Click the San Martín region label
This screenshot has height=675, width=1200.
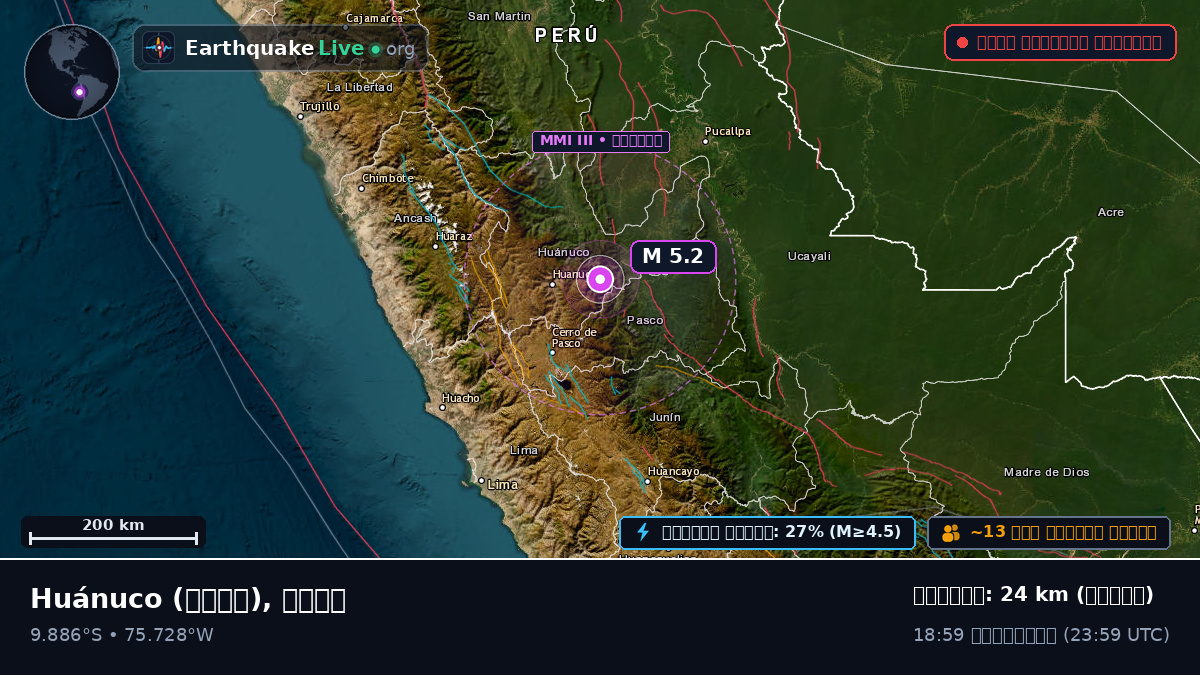(x=500, y=16)
